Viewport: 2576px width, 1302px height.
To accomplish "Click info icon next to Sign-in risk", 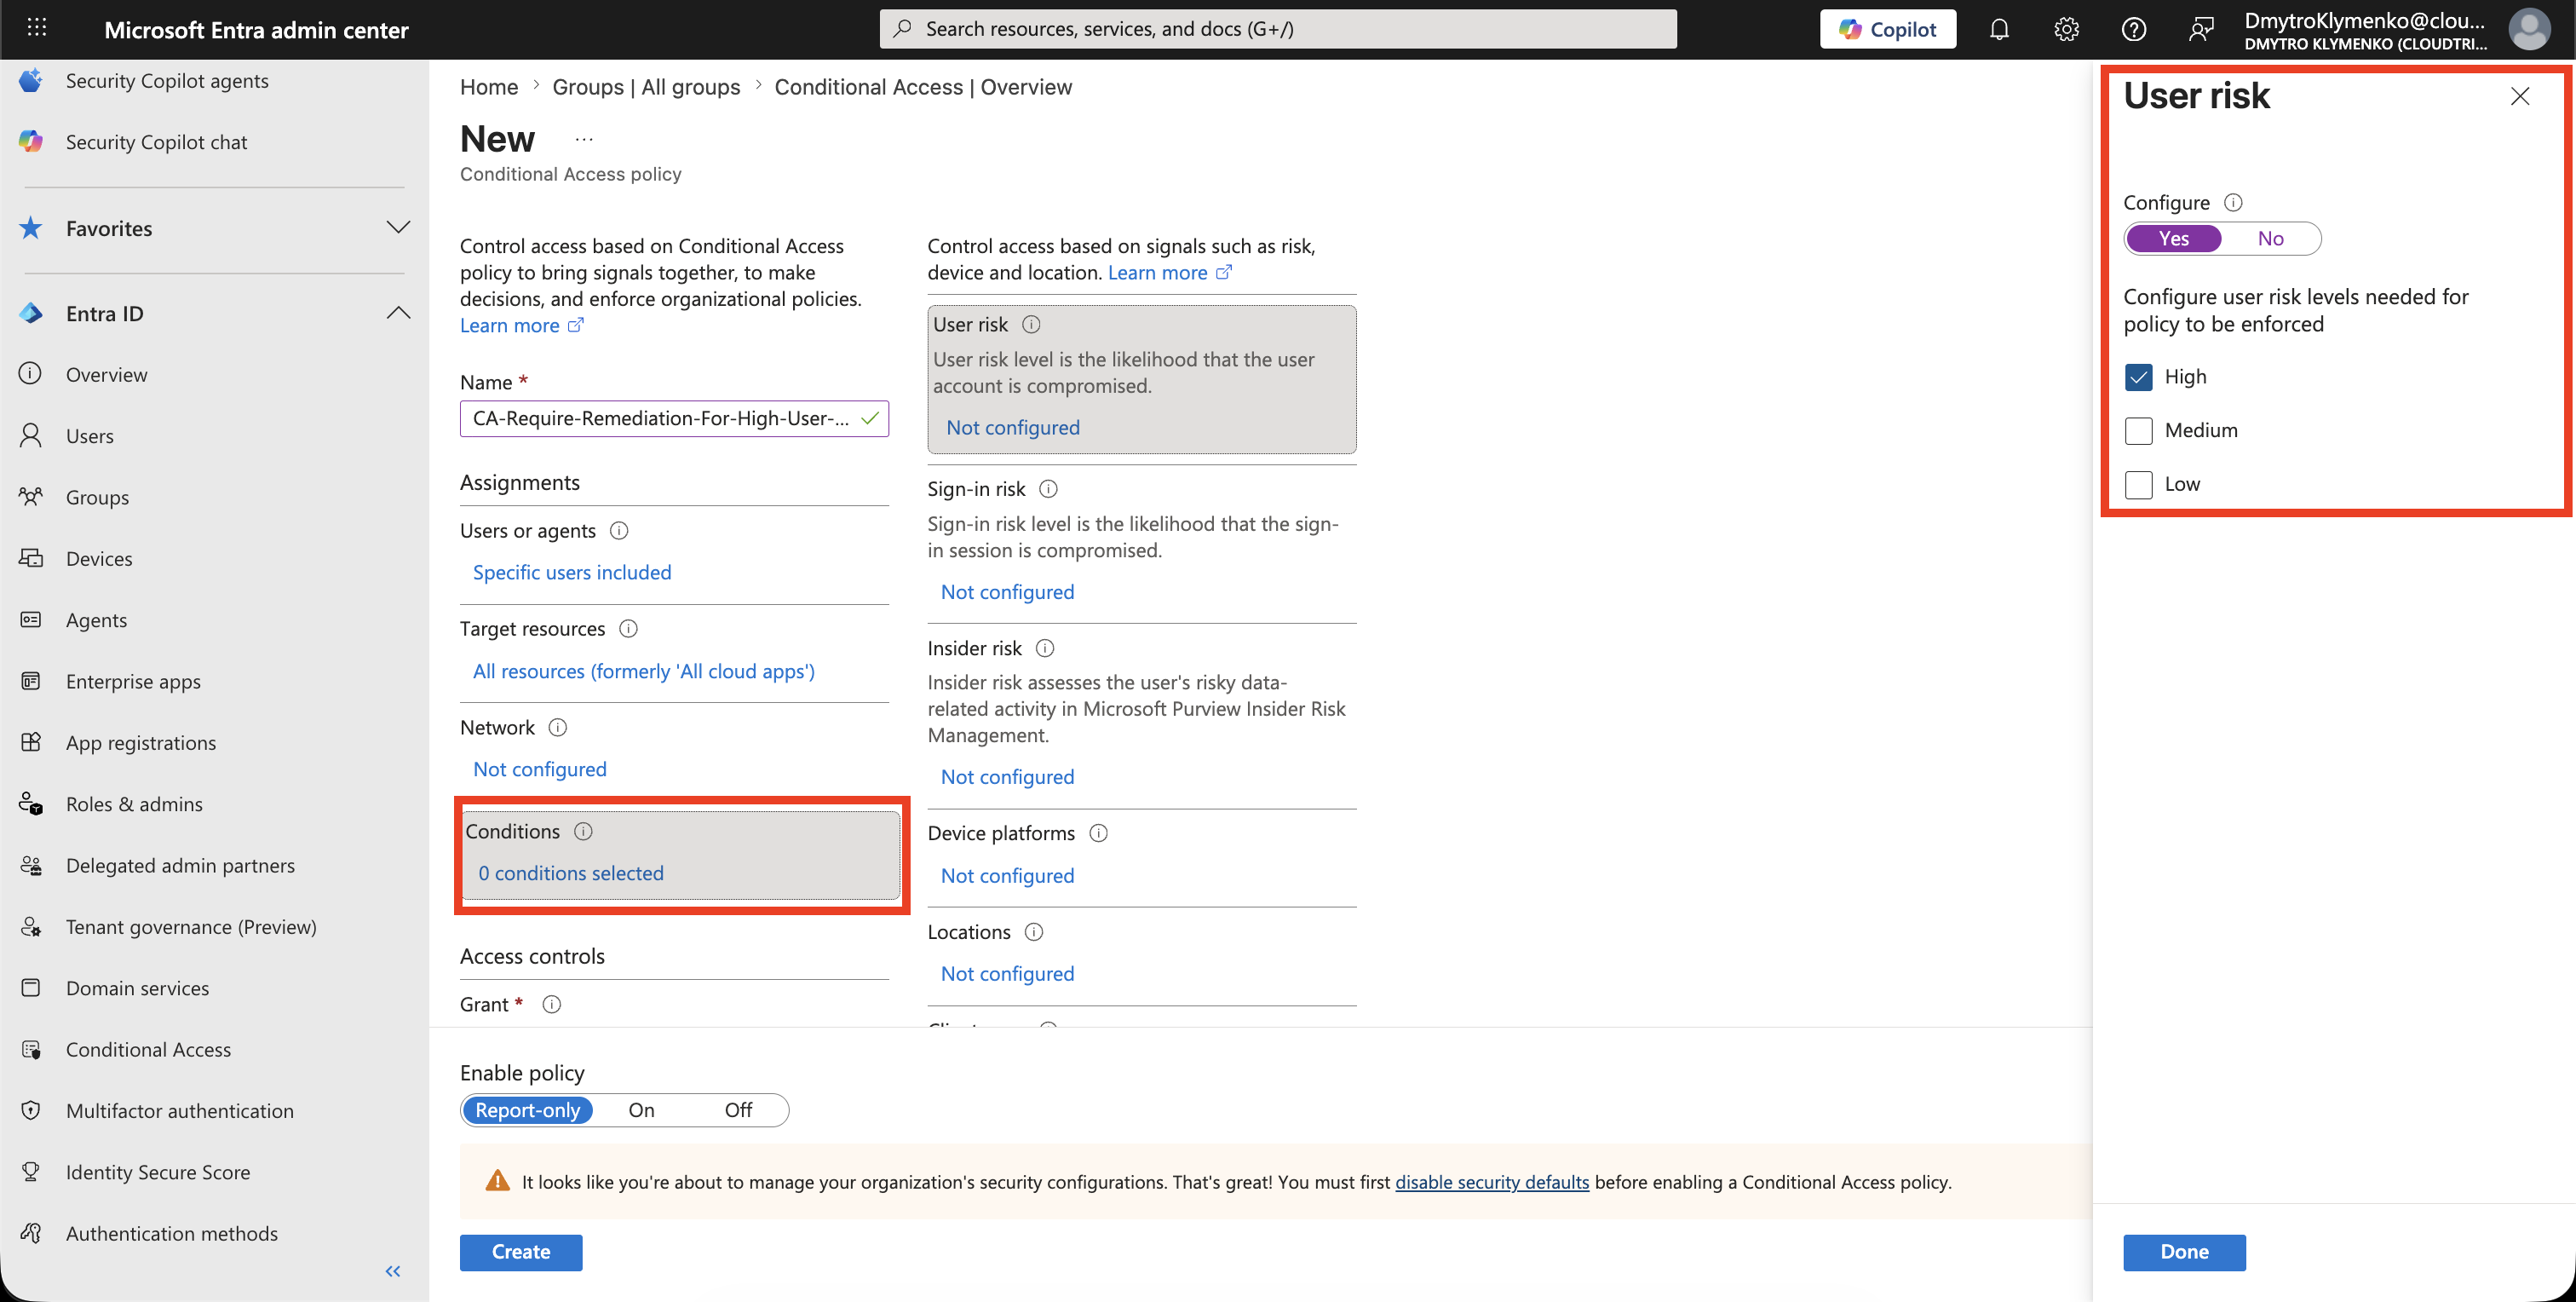I will click(x=1048, y=489).
